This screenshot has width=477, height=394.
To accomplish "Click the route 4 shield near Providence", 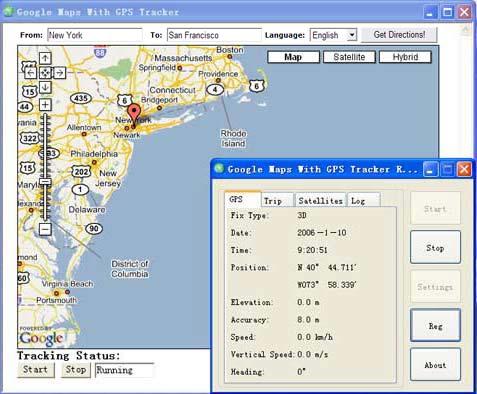I will pyautogui.click(x=215, y=89).
